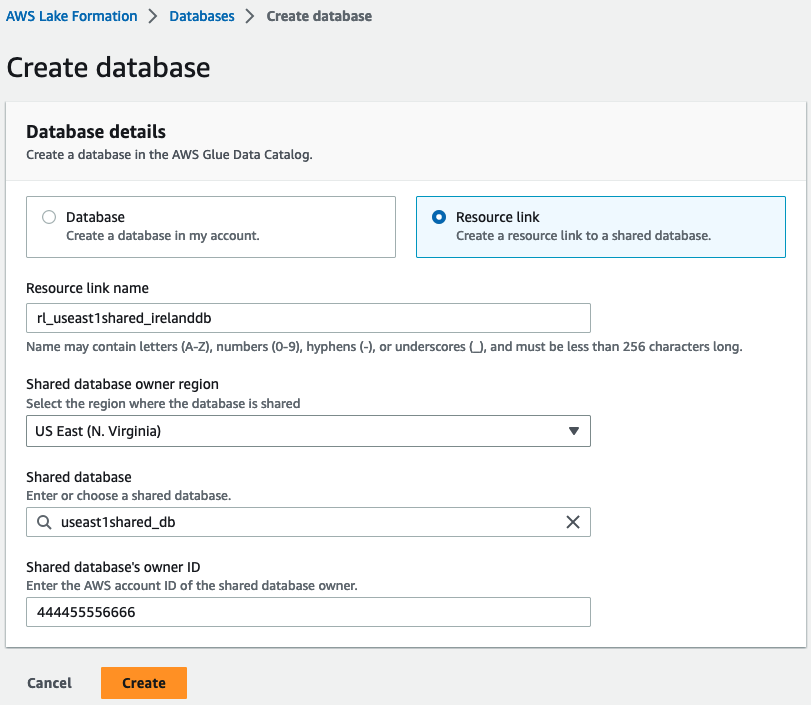This screenshot has height=705, width=811.
Task: Click 'Database details' heading text
Action: click(96, 131)
